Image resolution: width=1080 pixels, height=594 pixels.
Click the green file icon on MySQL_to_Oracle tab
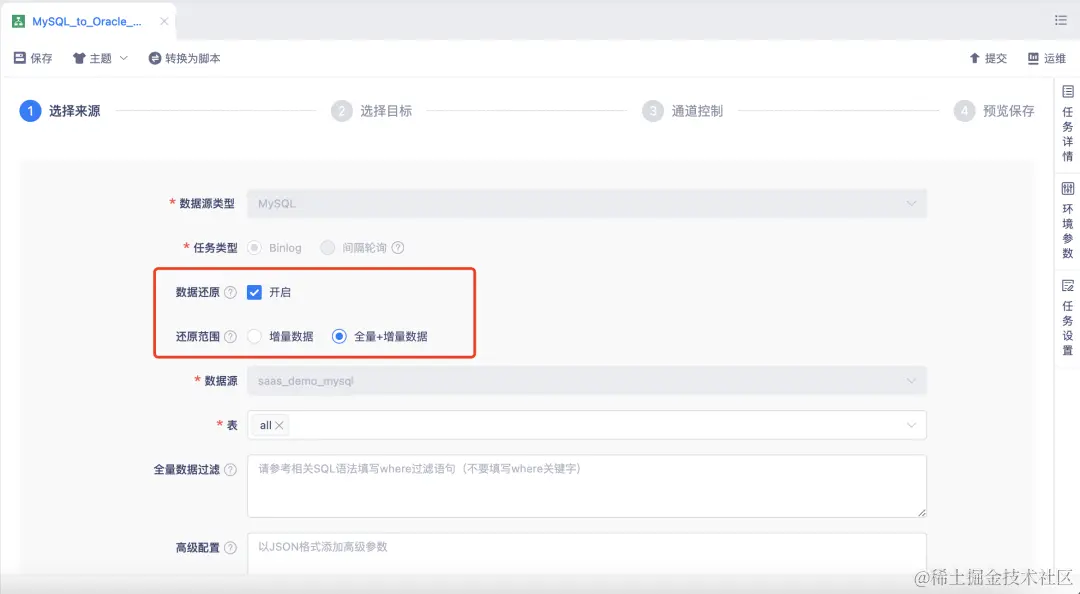coord(19,21)
